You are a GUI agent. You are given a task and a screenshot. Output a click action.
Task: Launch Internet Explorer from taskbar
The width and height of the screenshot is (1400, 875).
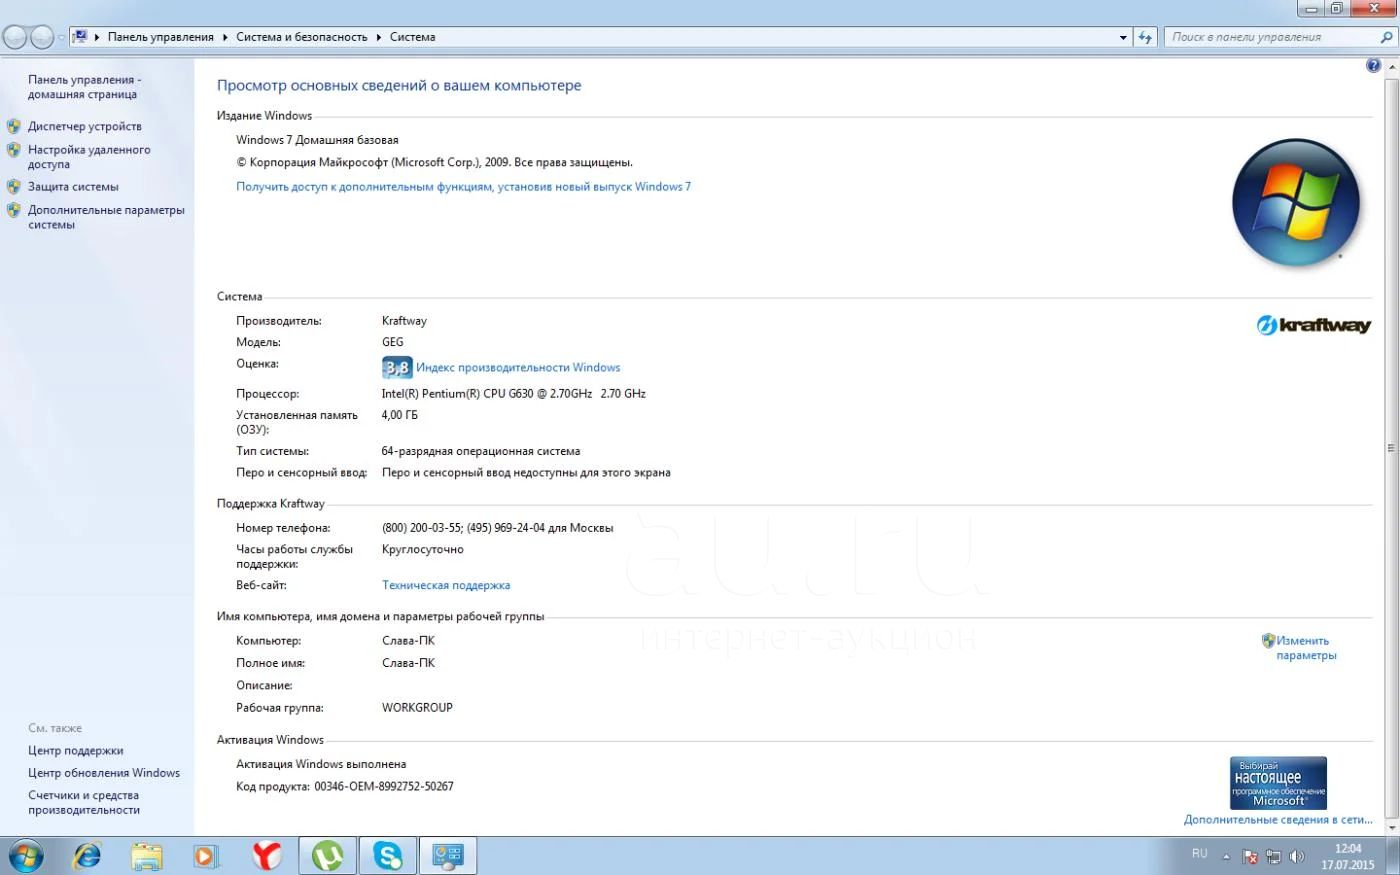click(x=87, y=856)
